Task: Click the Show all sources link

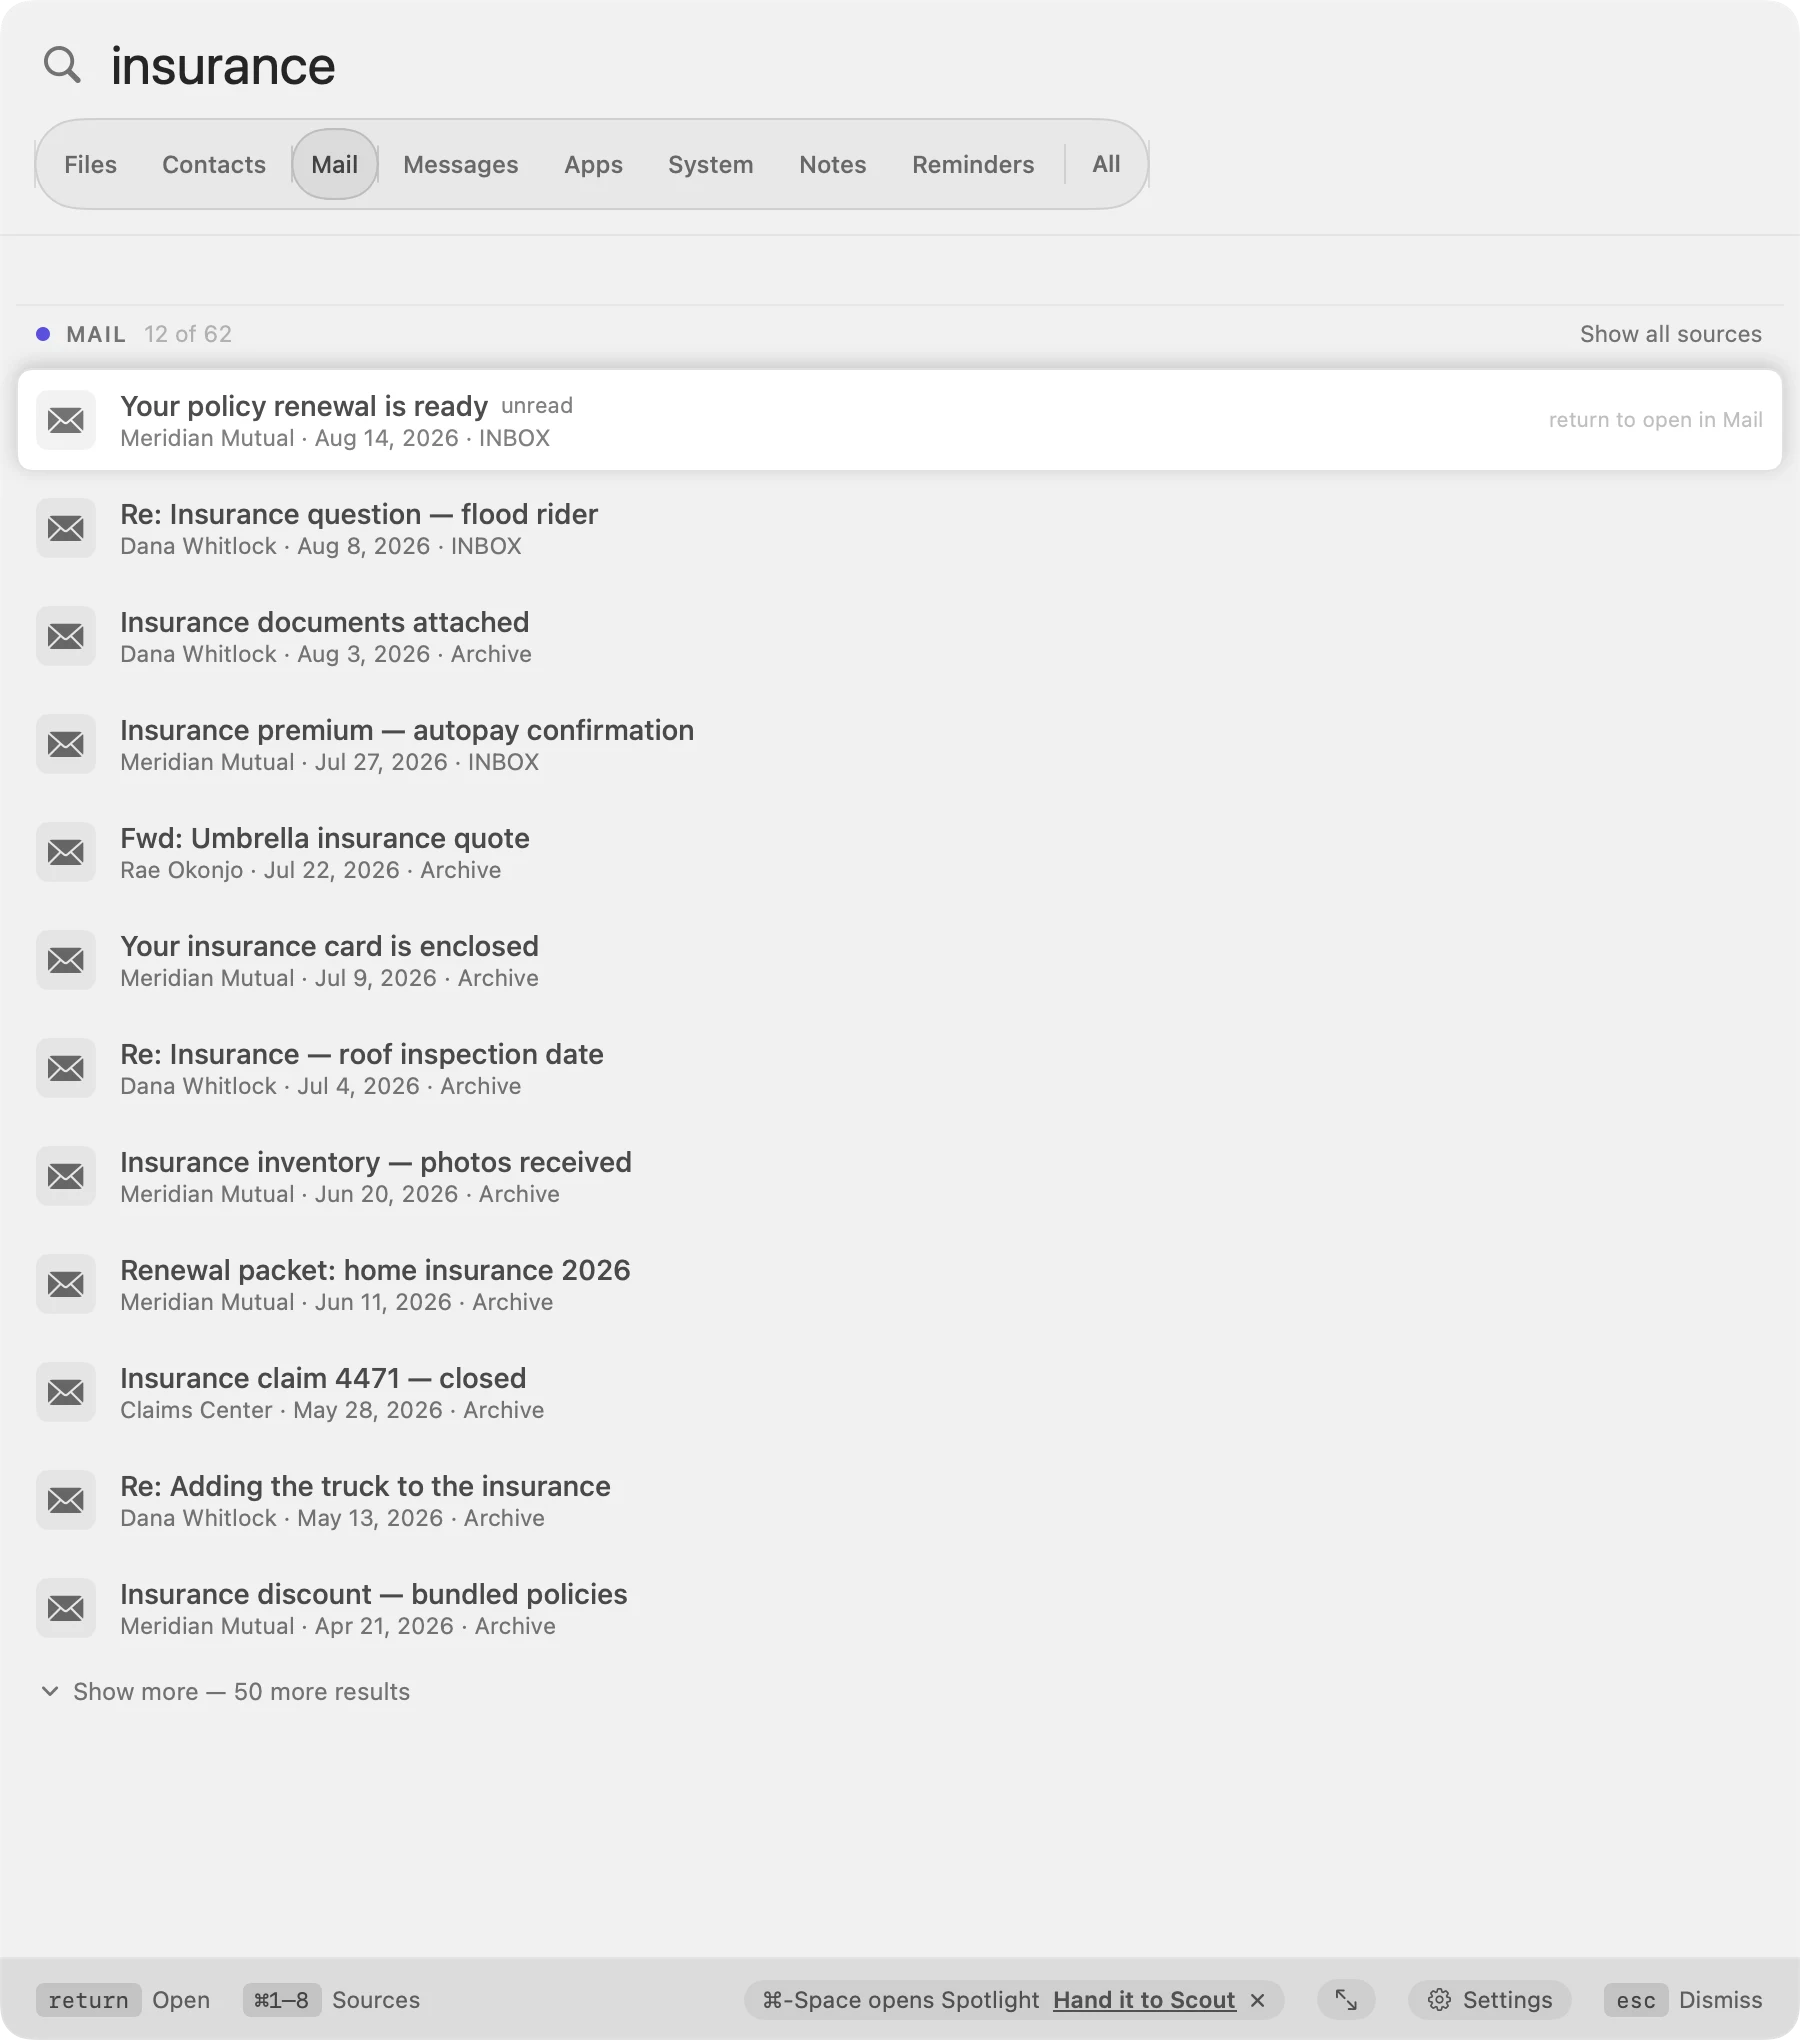Action: click(x=1671, y=334)
